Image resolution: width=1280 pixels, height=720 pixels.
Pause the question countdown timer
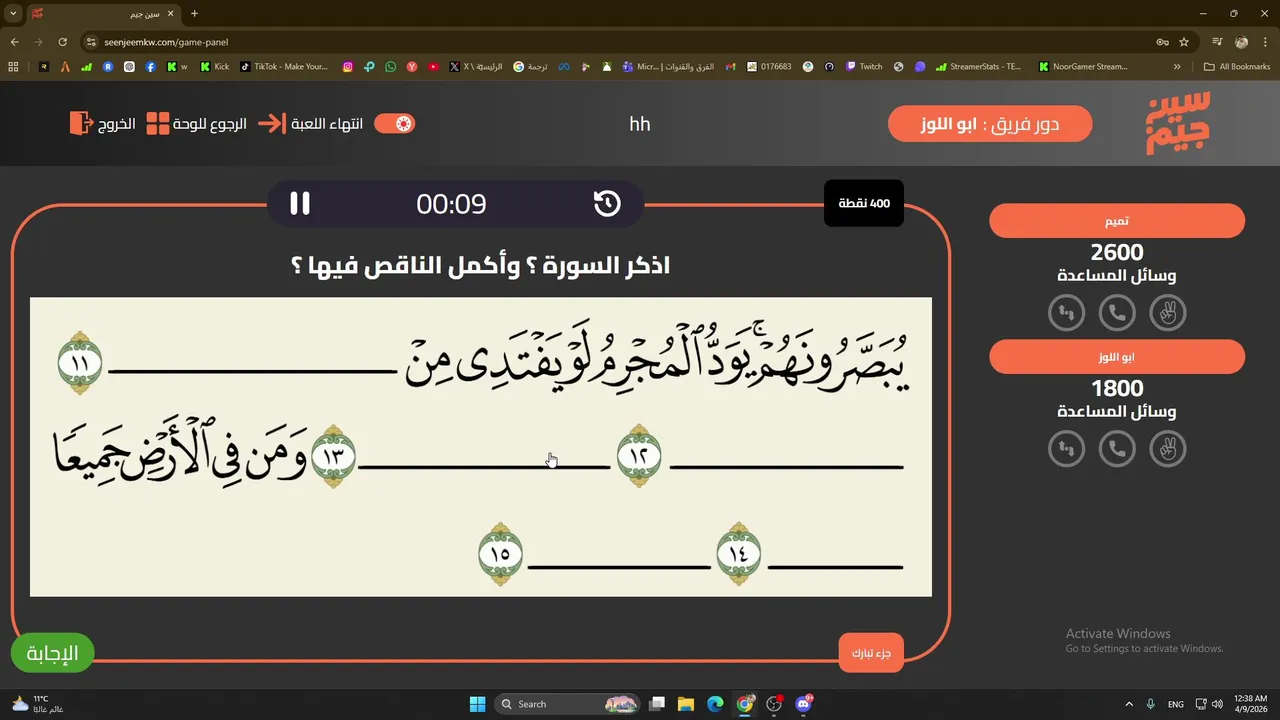pos(300,204)
